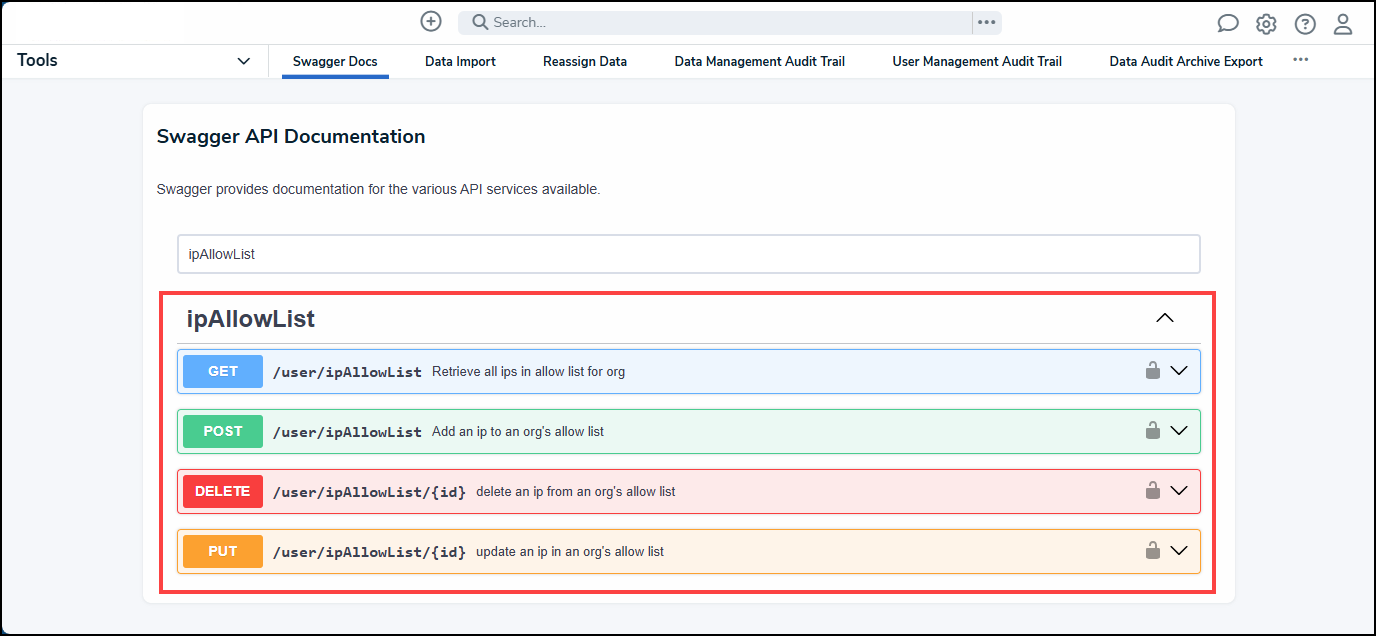Open Data Audit Archive Export tab
Viewport: 1376px width, 636px height.
(x=1186, y=62)
